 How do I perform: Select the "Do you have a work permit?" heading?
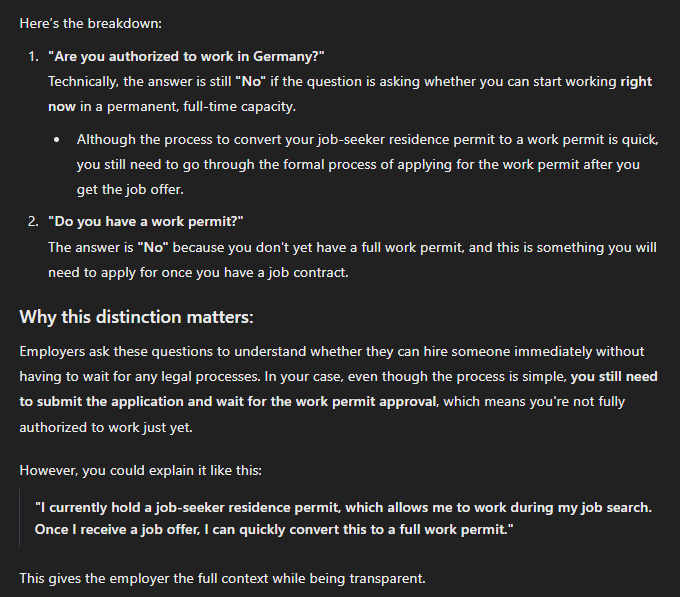[x=146, y=222]
